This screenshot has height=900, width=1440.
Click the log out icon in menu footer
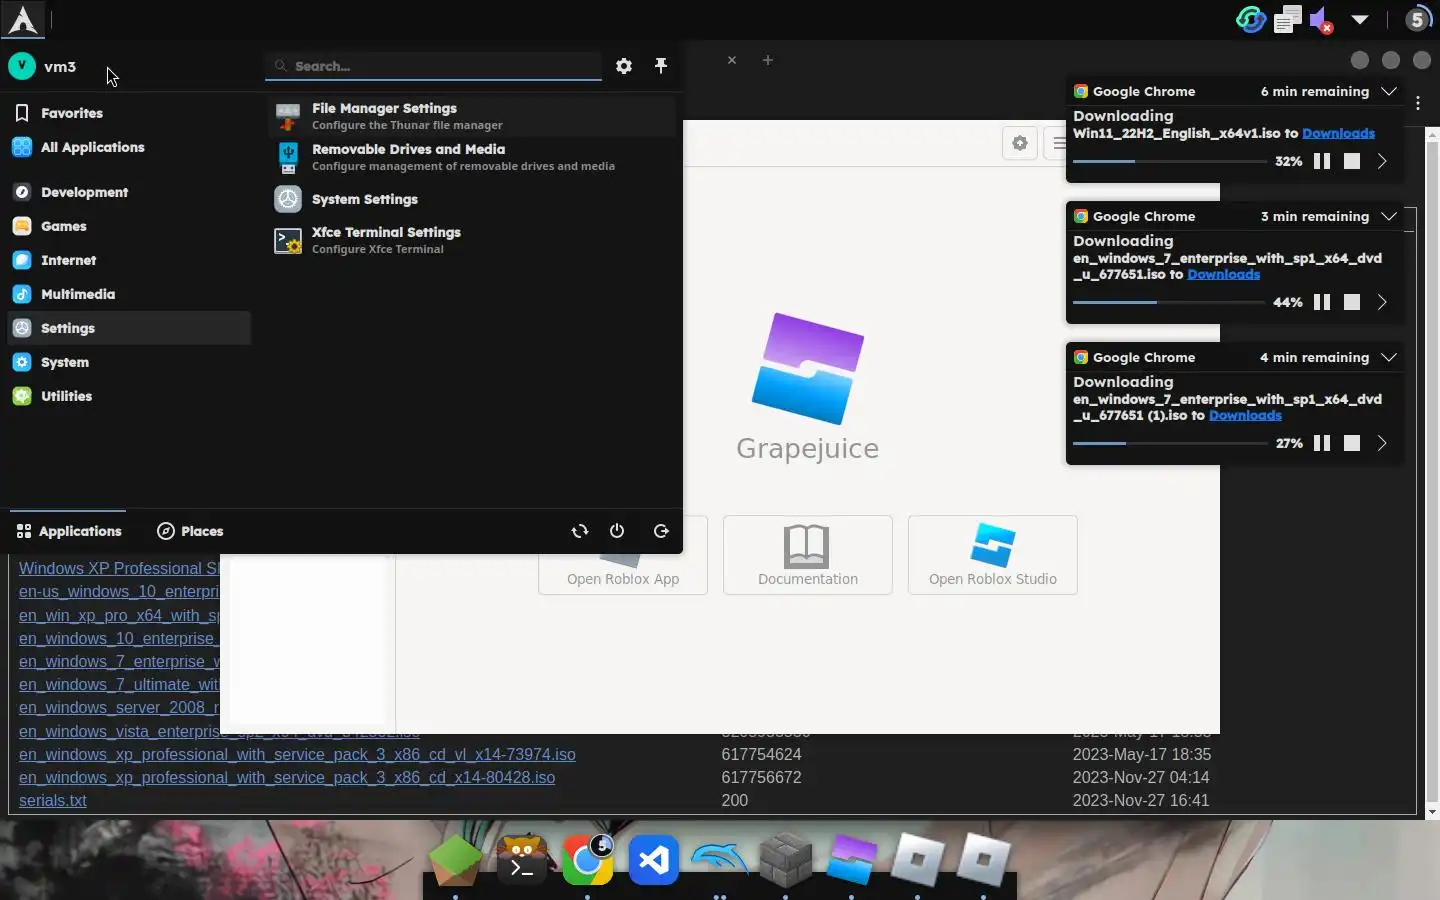pos(661,531)
